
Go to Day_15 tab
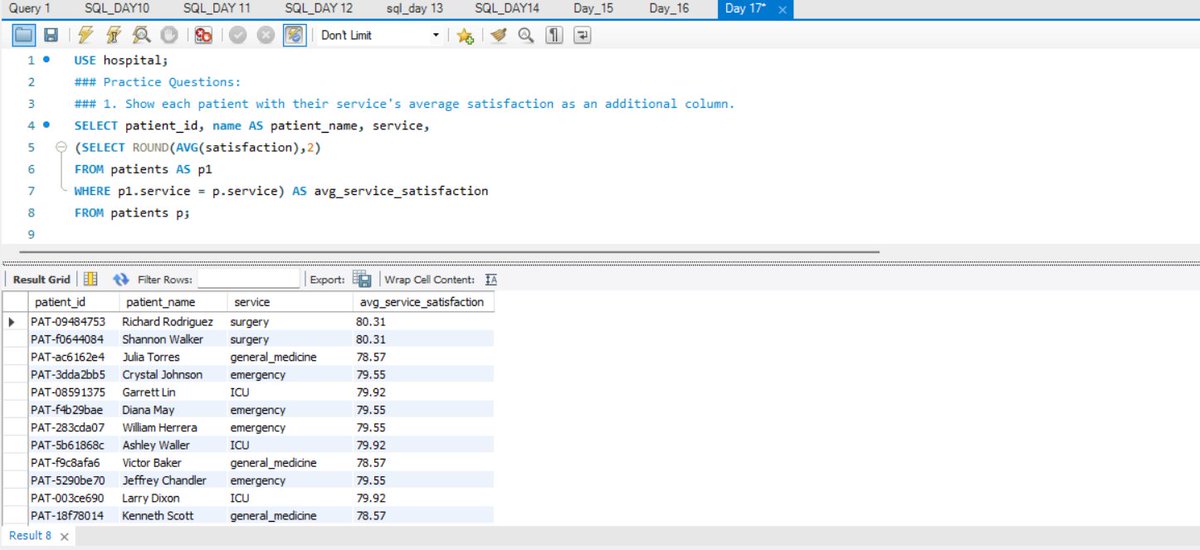(593, 8)
